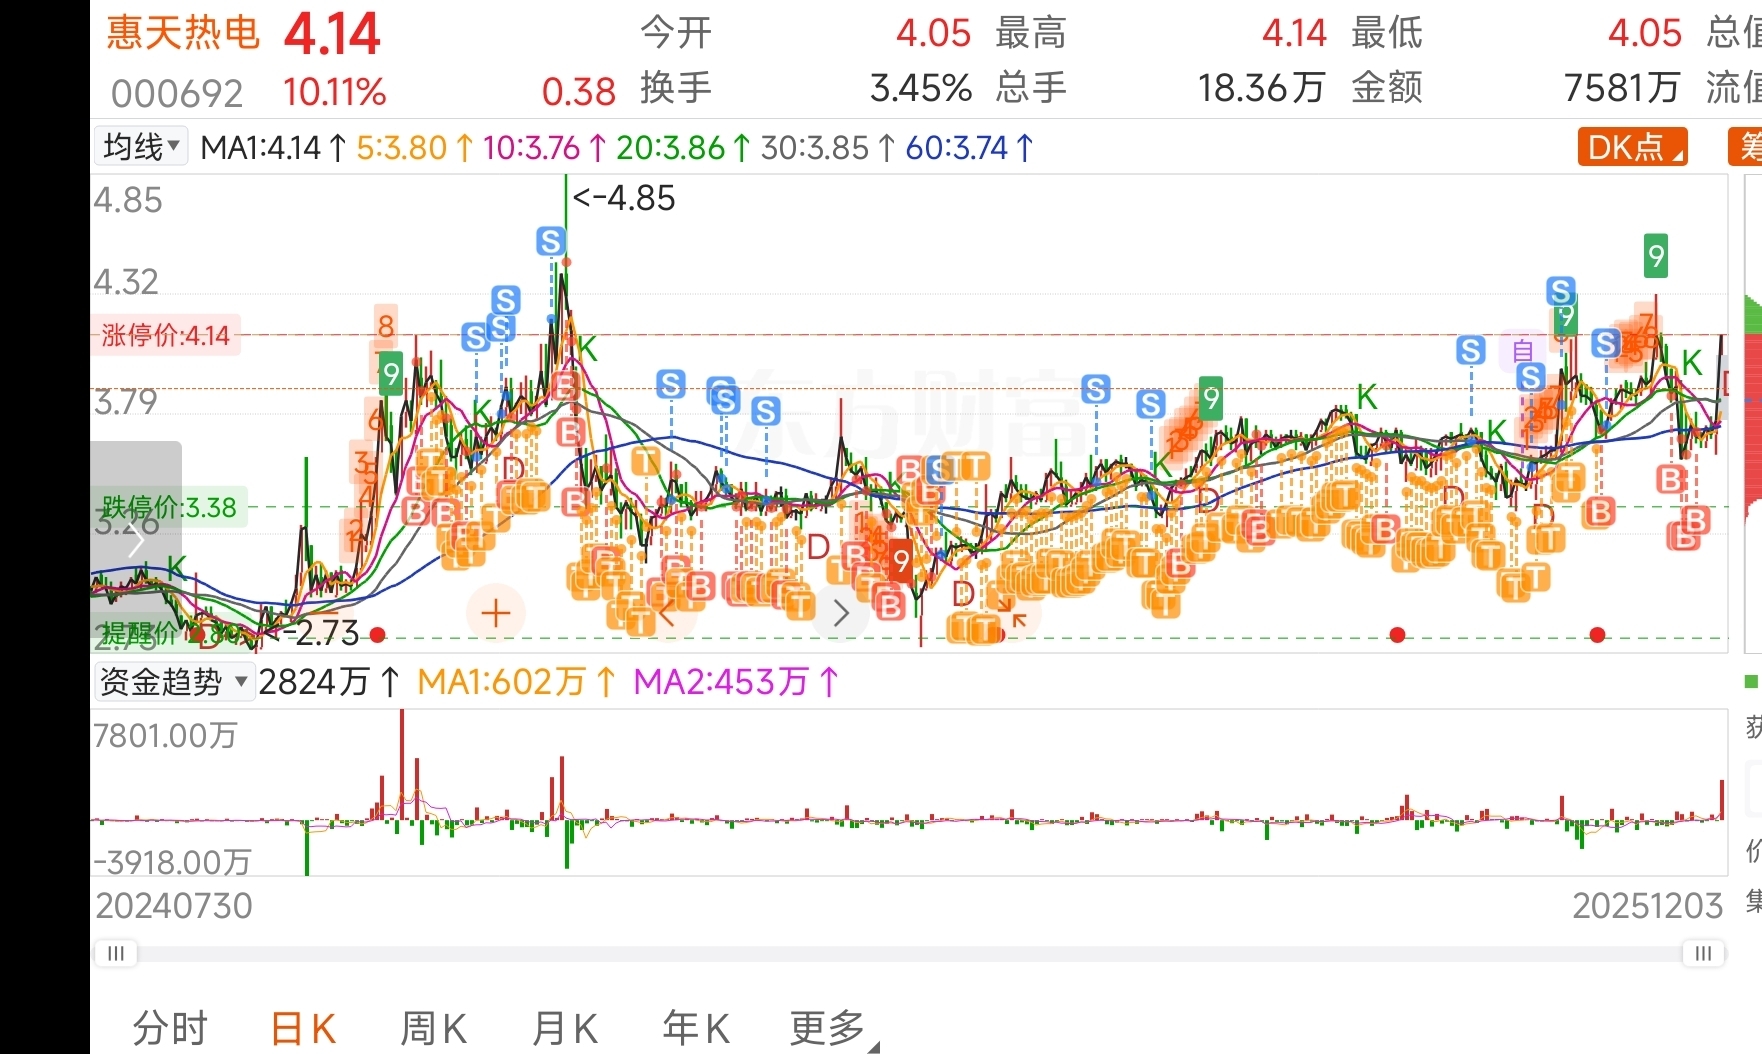Open the 均线 indicator dropdown
The height and width of the screenshot is (1054, 1762).
(x=141, y=147)
